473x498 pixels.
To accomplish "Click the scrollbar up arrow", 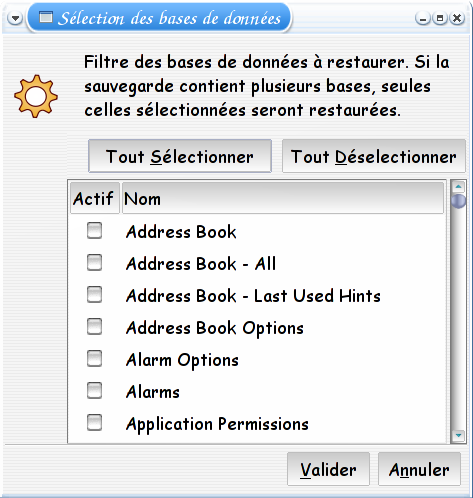I will pyautogui.click(x=458, y=186).
